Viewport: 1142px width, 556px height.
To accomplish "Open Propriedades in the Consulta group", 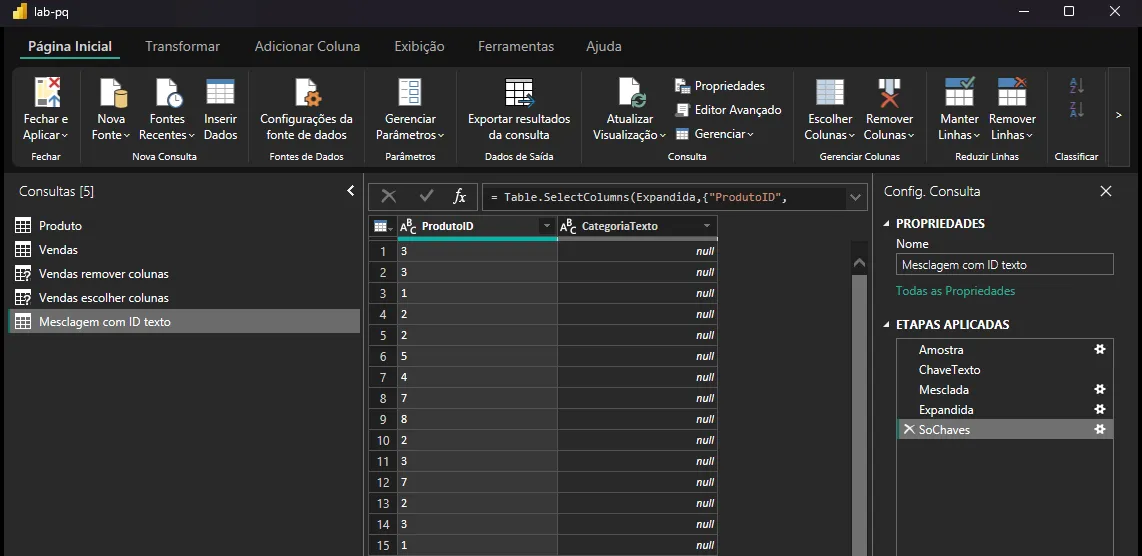I will (x=720, y=86).
